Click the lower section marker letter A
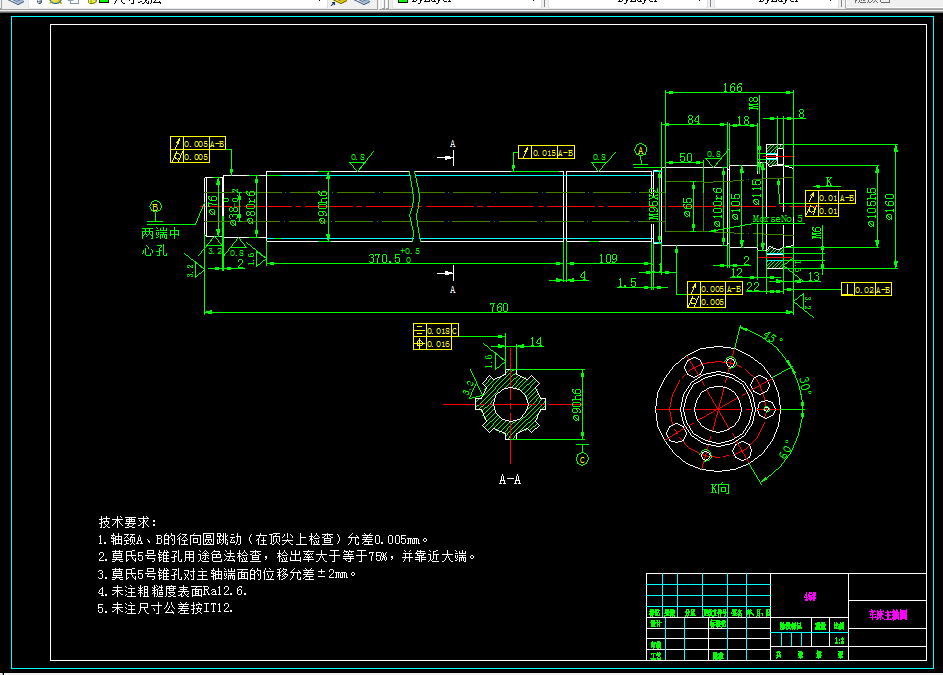Viewport: 943px width, 675px height. (x=453, y=290)
